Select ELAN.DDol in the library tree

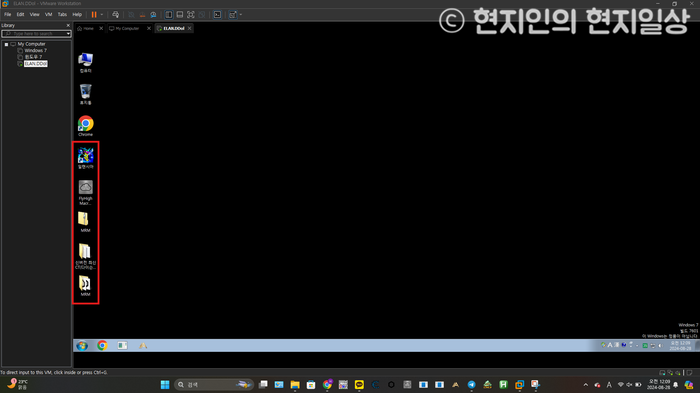pyautogui.click(x=36, y=64)
